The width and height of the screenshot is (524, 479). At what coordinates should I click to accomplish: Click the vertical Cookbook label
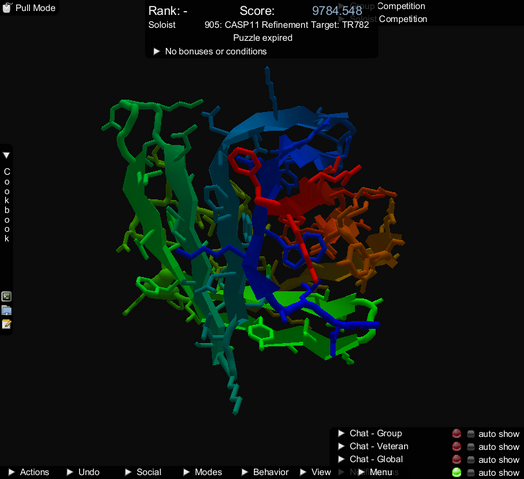click(7, 205)
